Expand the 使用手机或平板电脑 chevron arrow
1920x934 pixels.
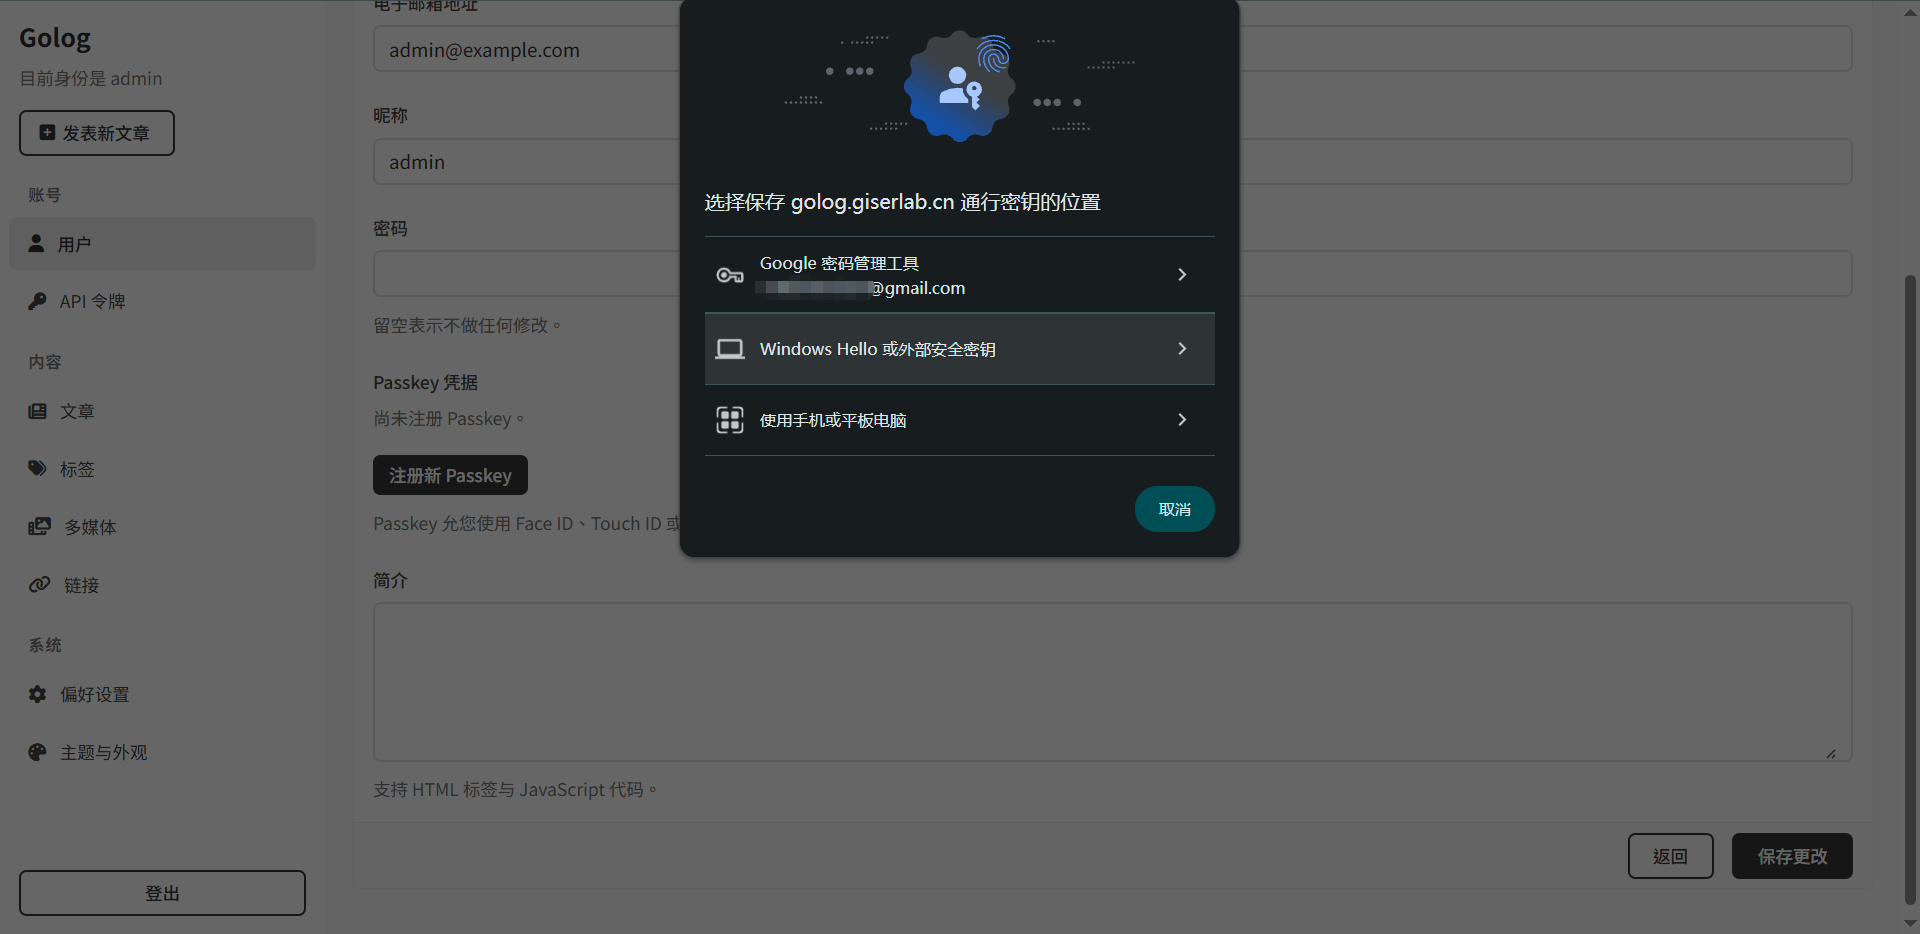(1182, 420)
